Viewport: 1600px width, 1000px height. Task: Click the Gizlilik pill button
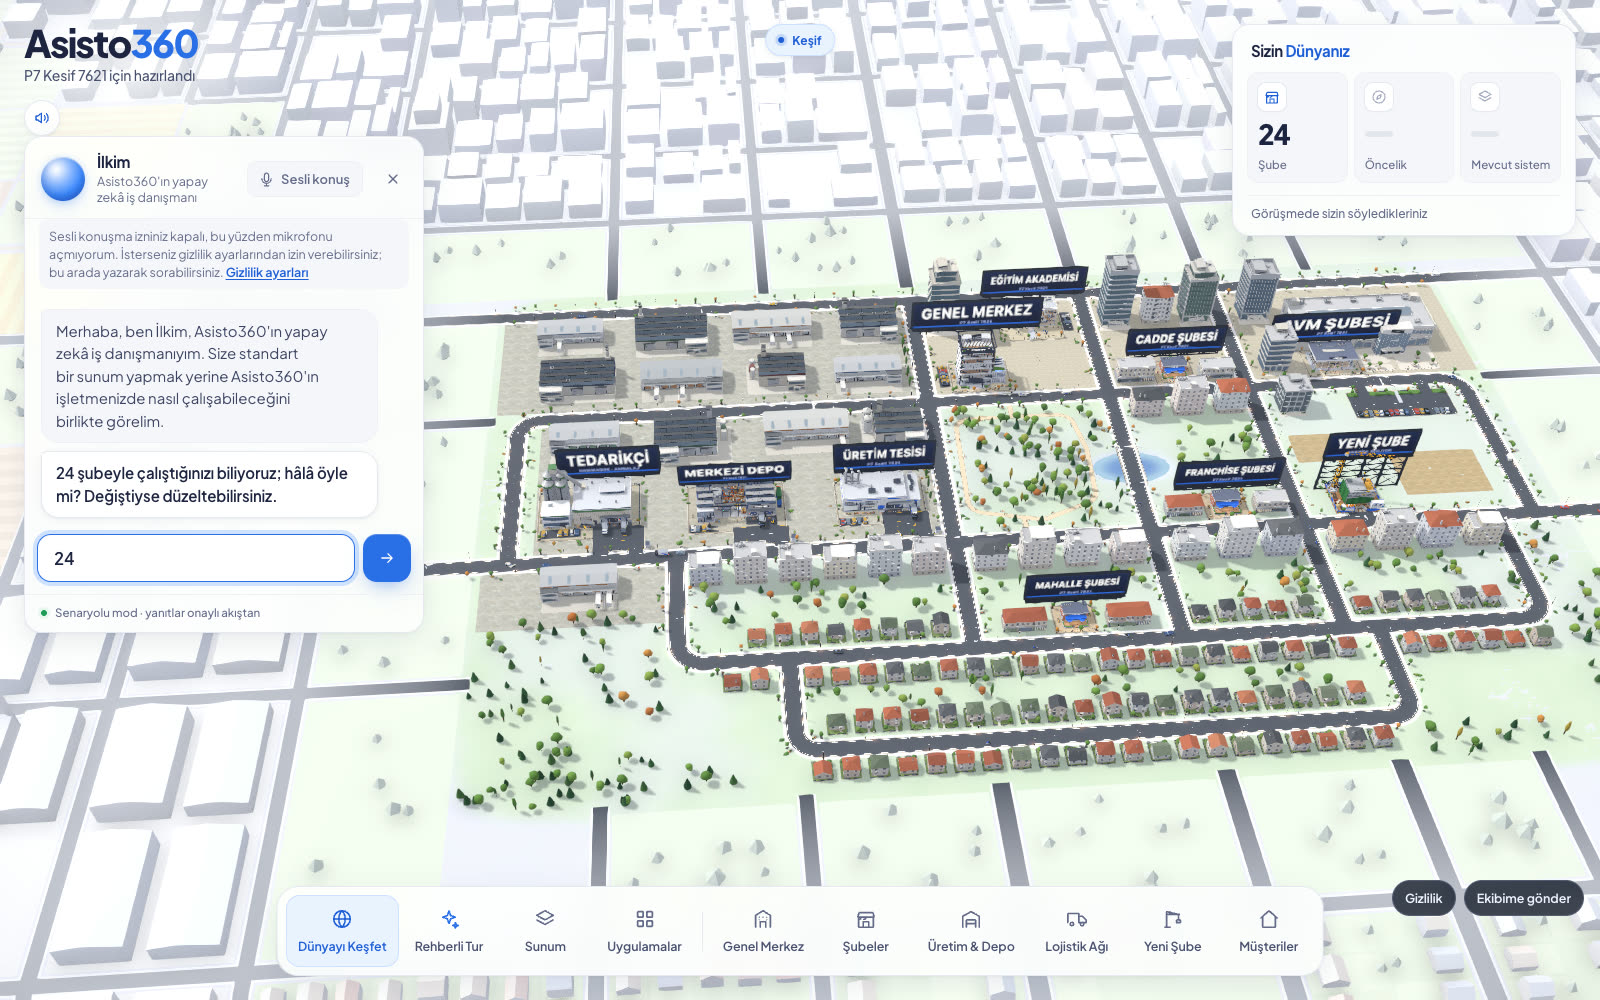[1423, 898]
